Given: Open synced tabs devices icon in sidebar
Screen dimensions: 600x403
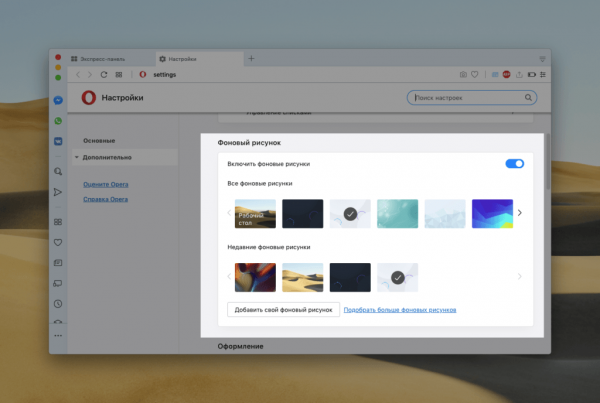Looking at the screenshot, I should (58, 283).
